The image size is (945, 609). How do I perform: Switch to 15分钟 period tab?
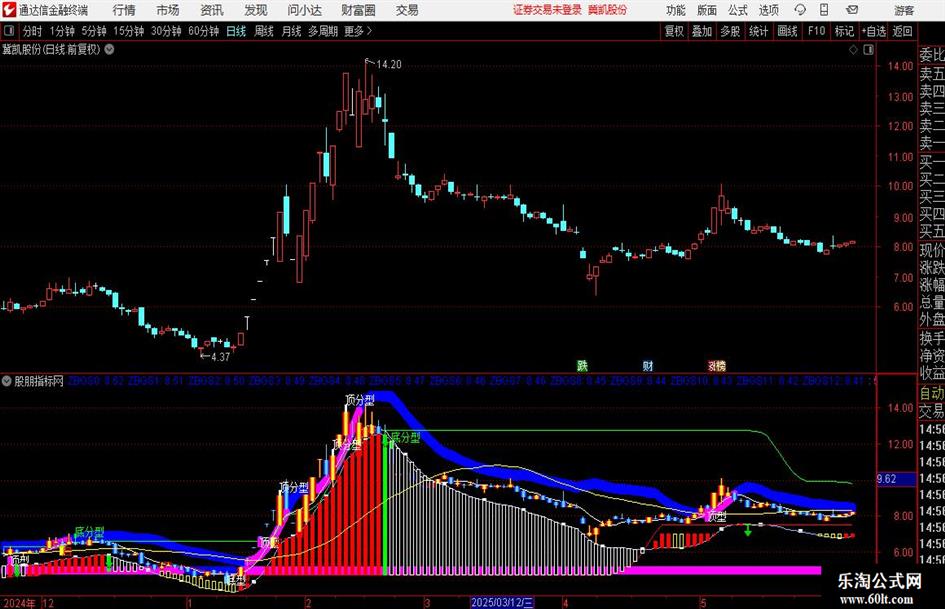tap(128, 31)
